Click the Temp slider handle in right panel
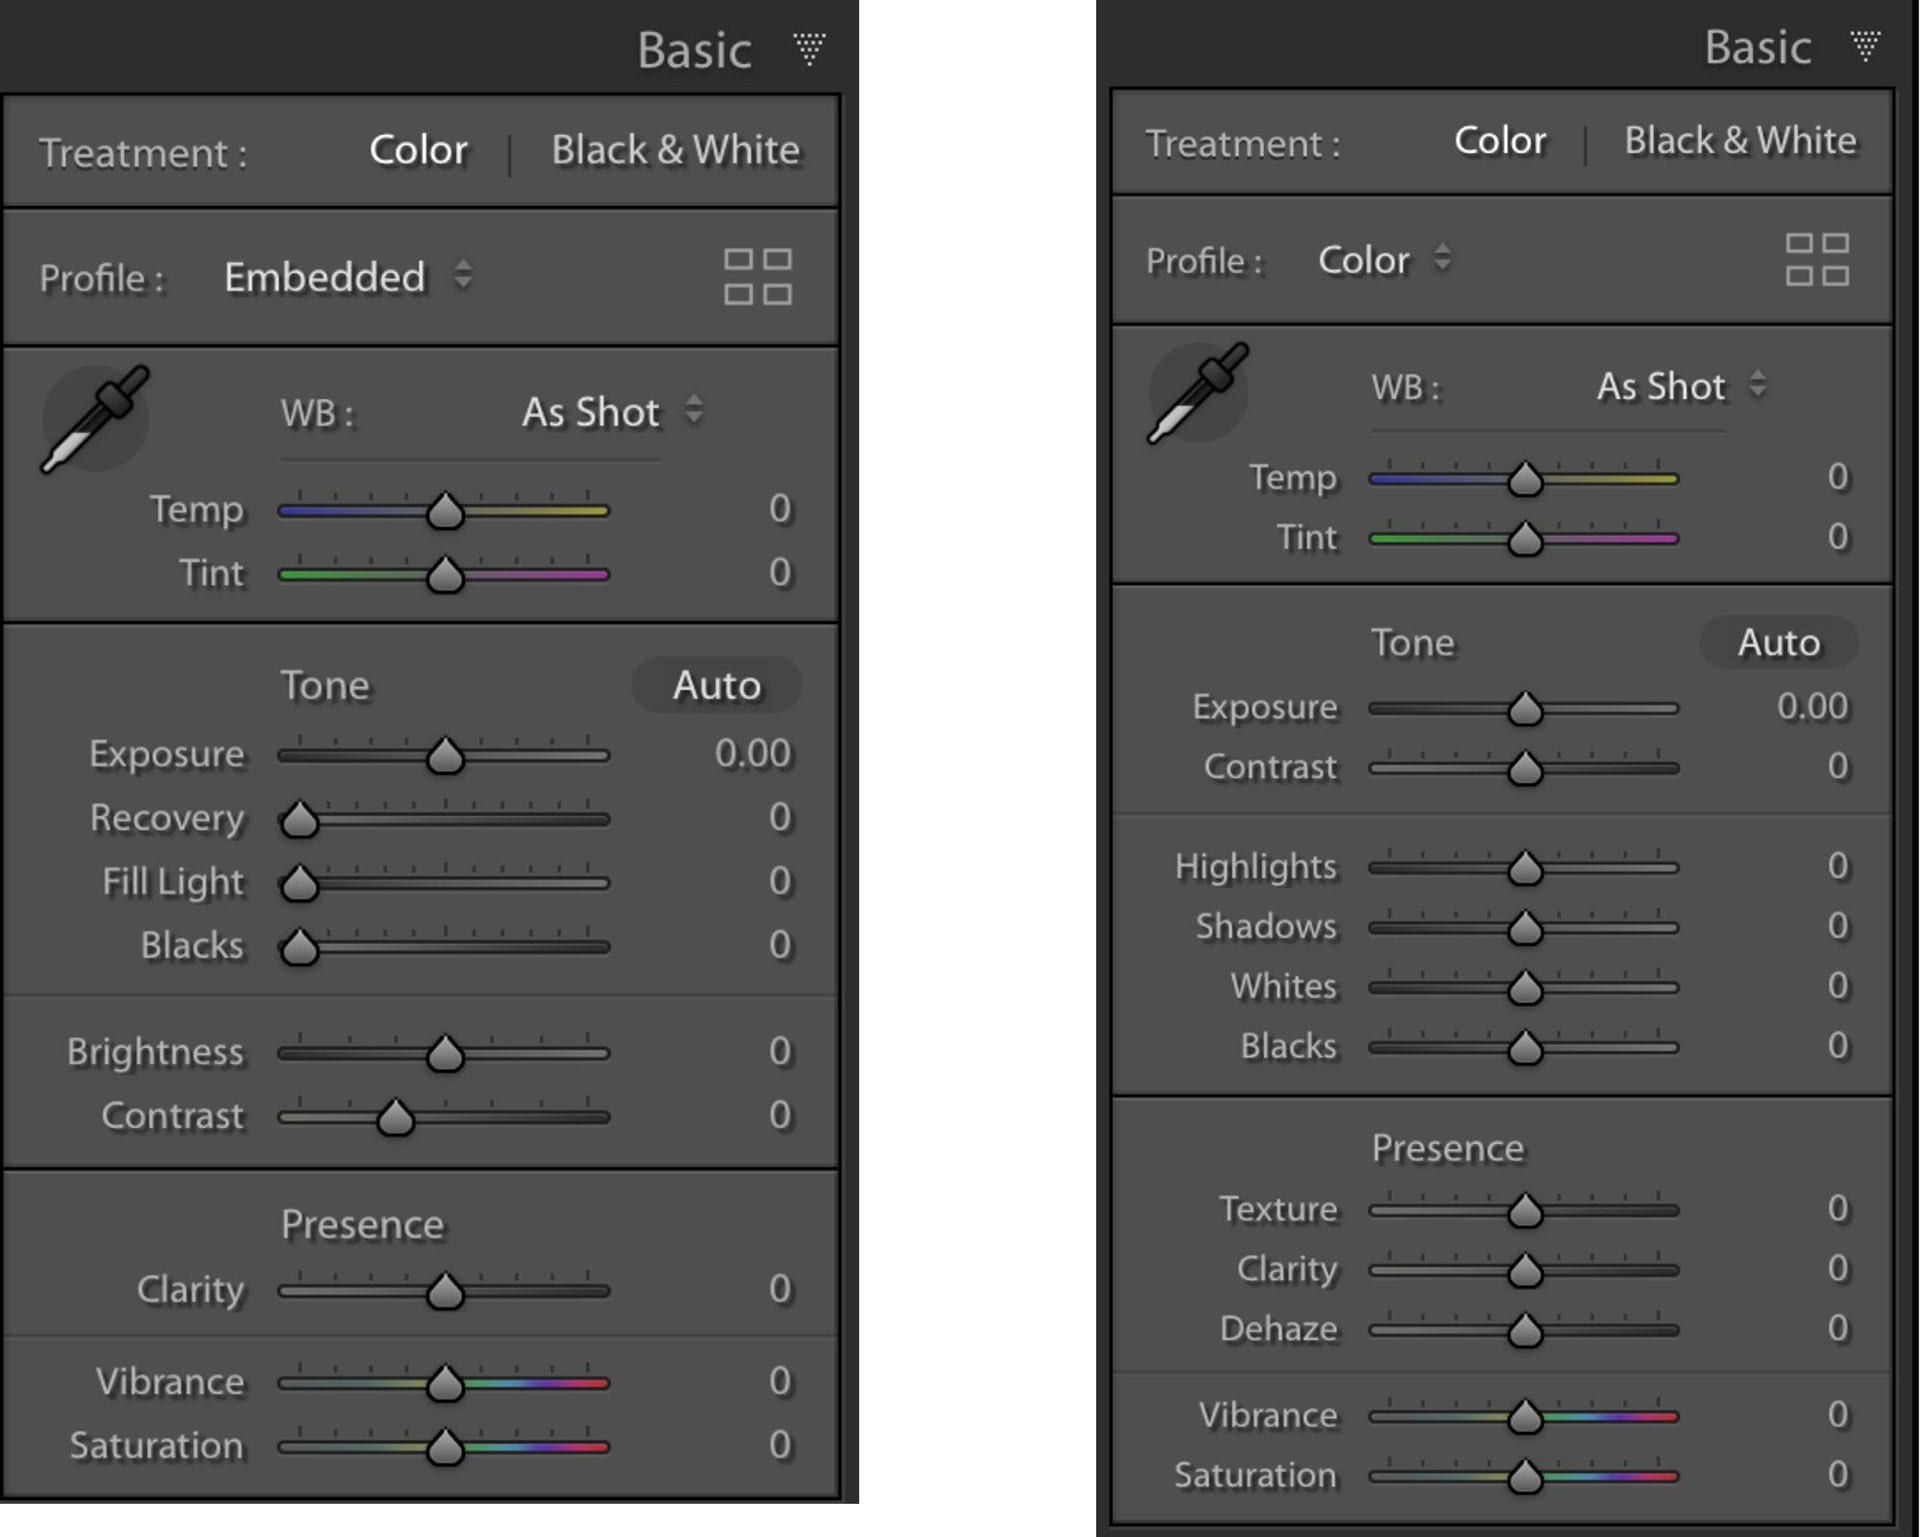Viewport: 1920px width, 1537px height. pos(1525,480)
